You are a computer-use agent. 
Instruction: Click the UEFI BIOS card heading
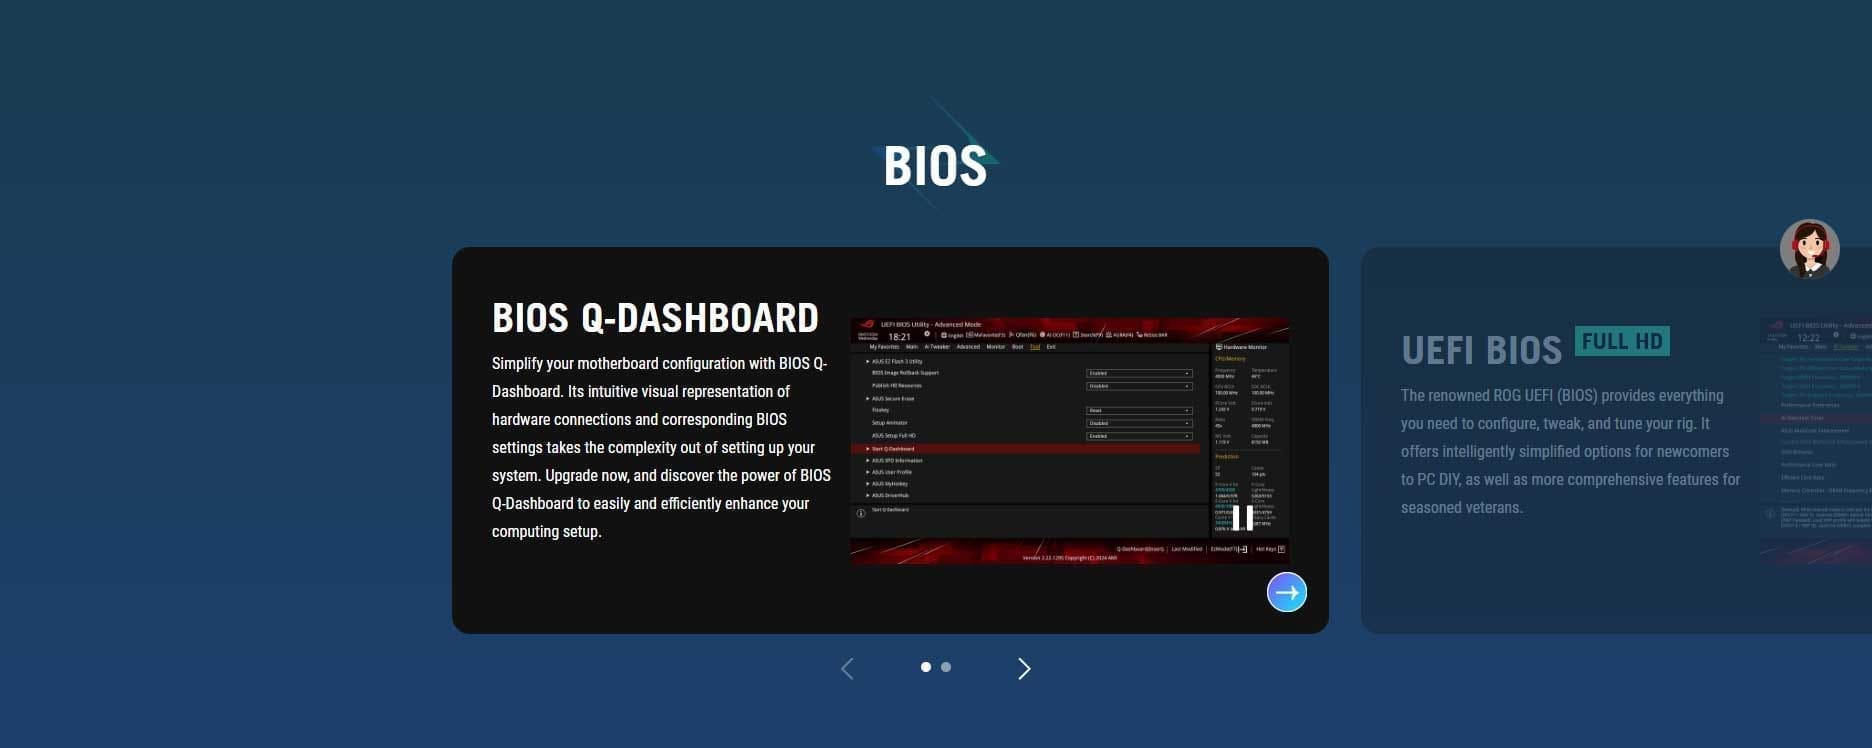pyautogui.click(x=1481, y=351)
